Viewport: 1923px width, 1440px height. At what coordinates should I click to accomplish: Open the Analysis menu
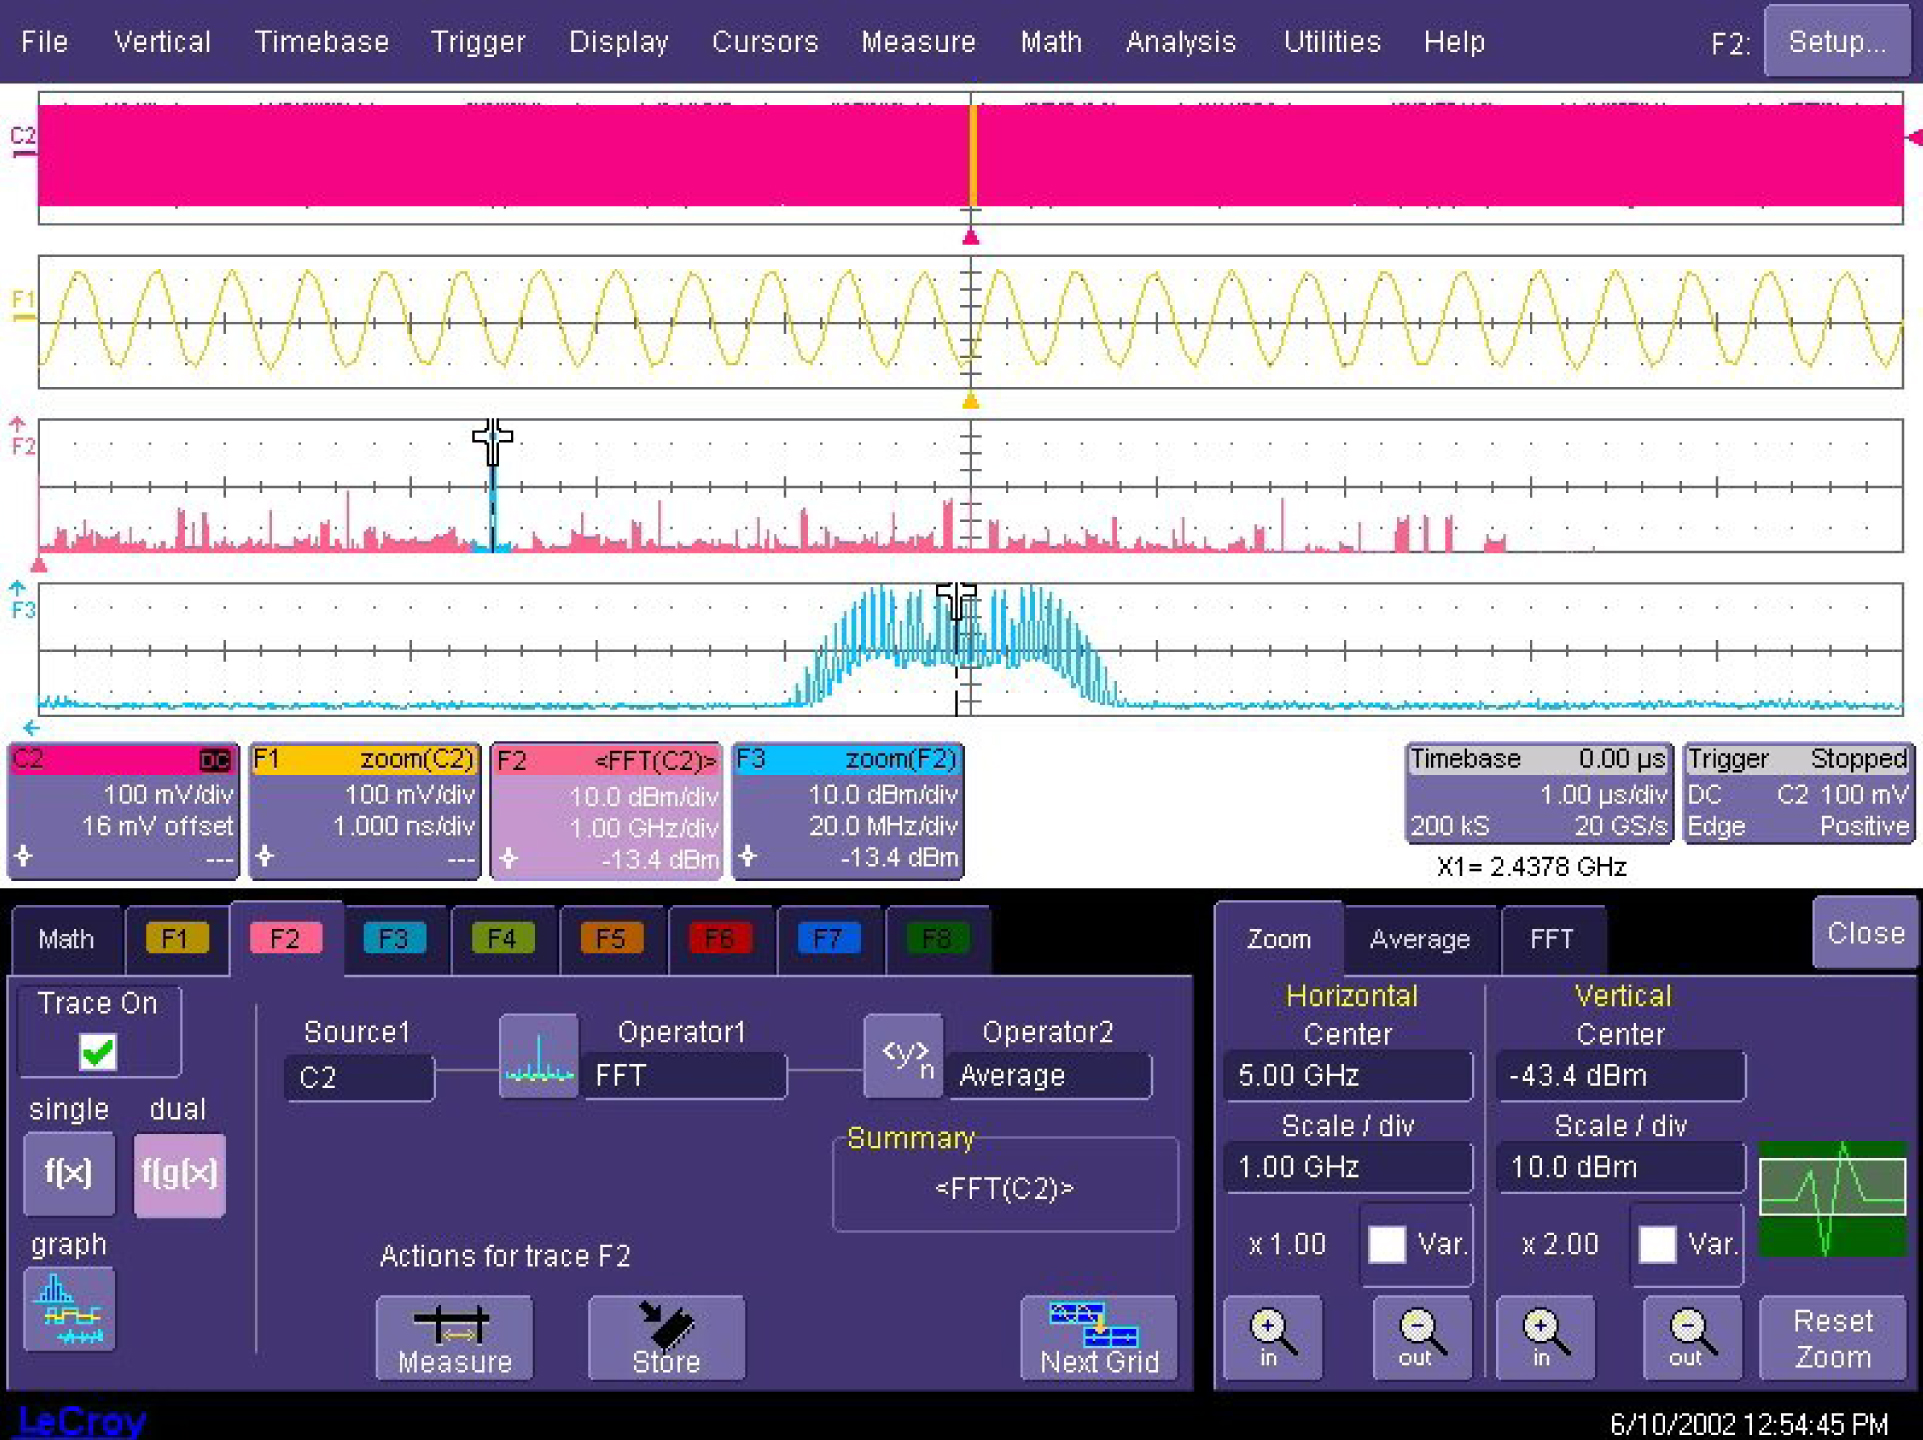click(x=1181, y=42)
